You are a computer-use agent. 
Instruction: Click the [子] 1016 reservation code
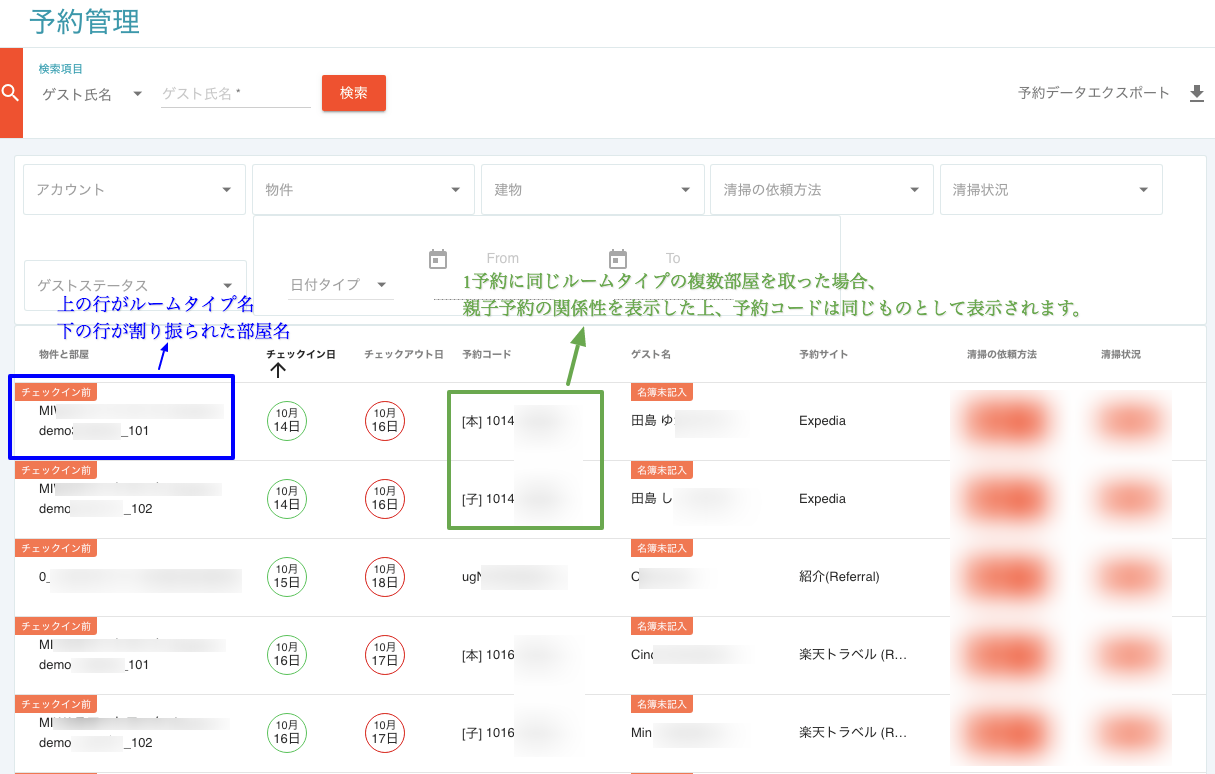488,733
